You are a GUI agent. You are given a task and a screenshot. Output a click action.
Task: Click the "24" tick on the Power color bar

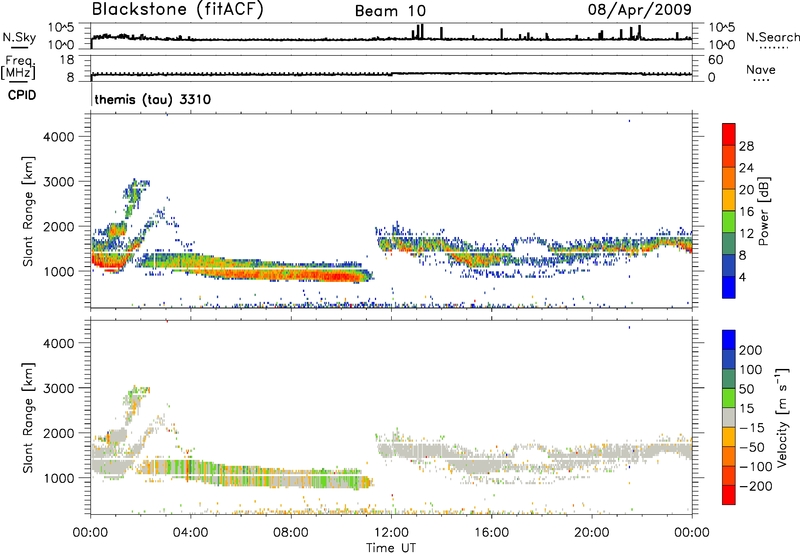746,168
